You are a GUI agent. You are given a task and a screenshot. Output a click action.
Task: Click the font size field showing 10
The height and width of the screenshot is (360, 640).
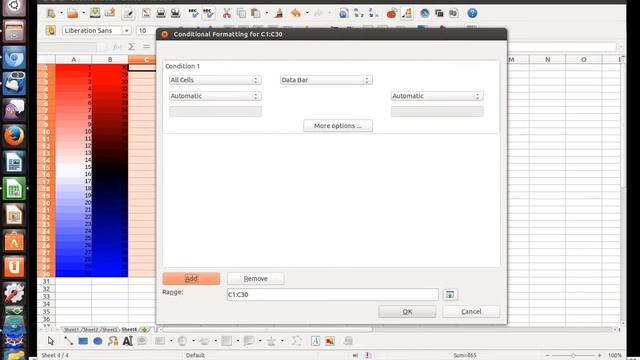pyautogui.click(x=146, y=31)
